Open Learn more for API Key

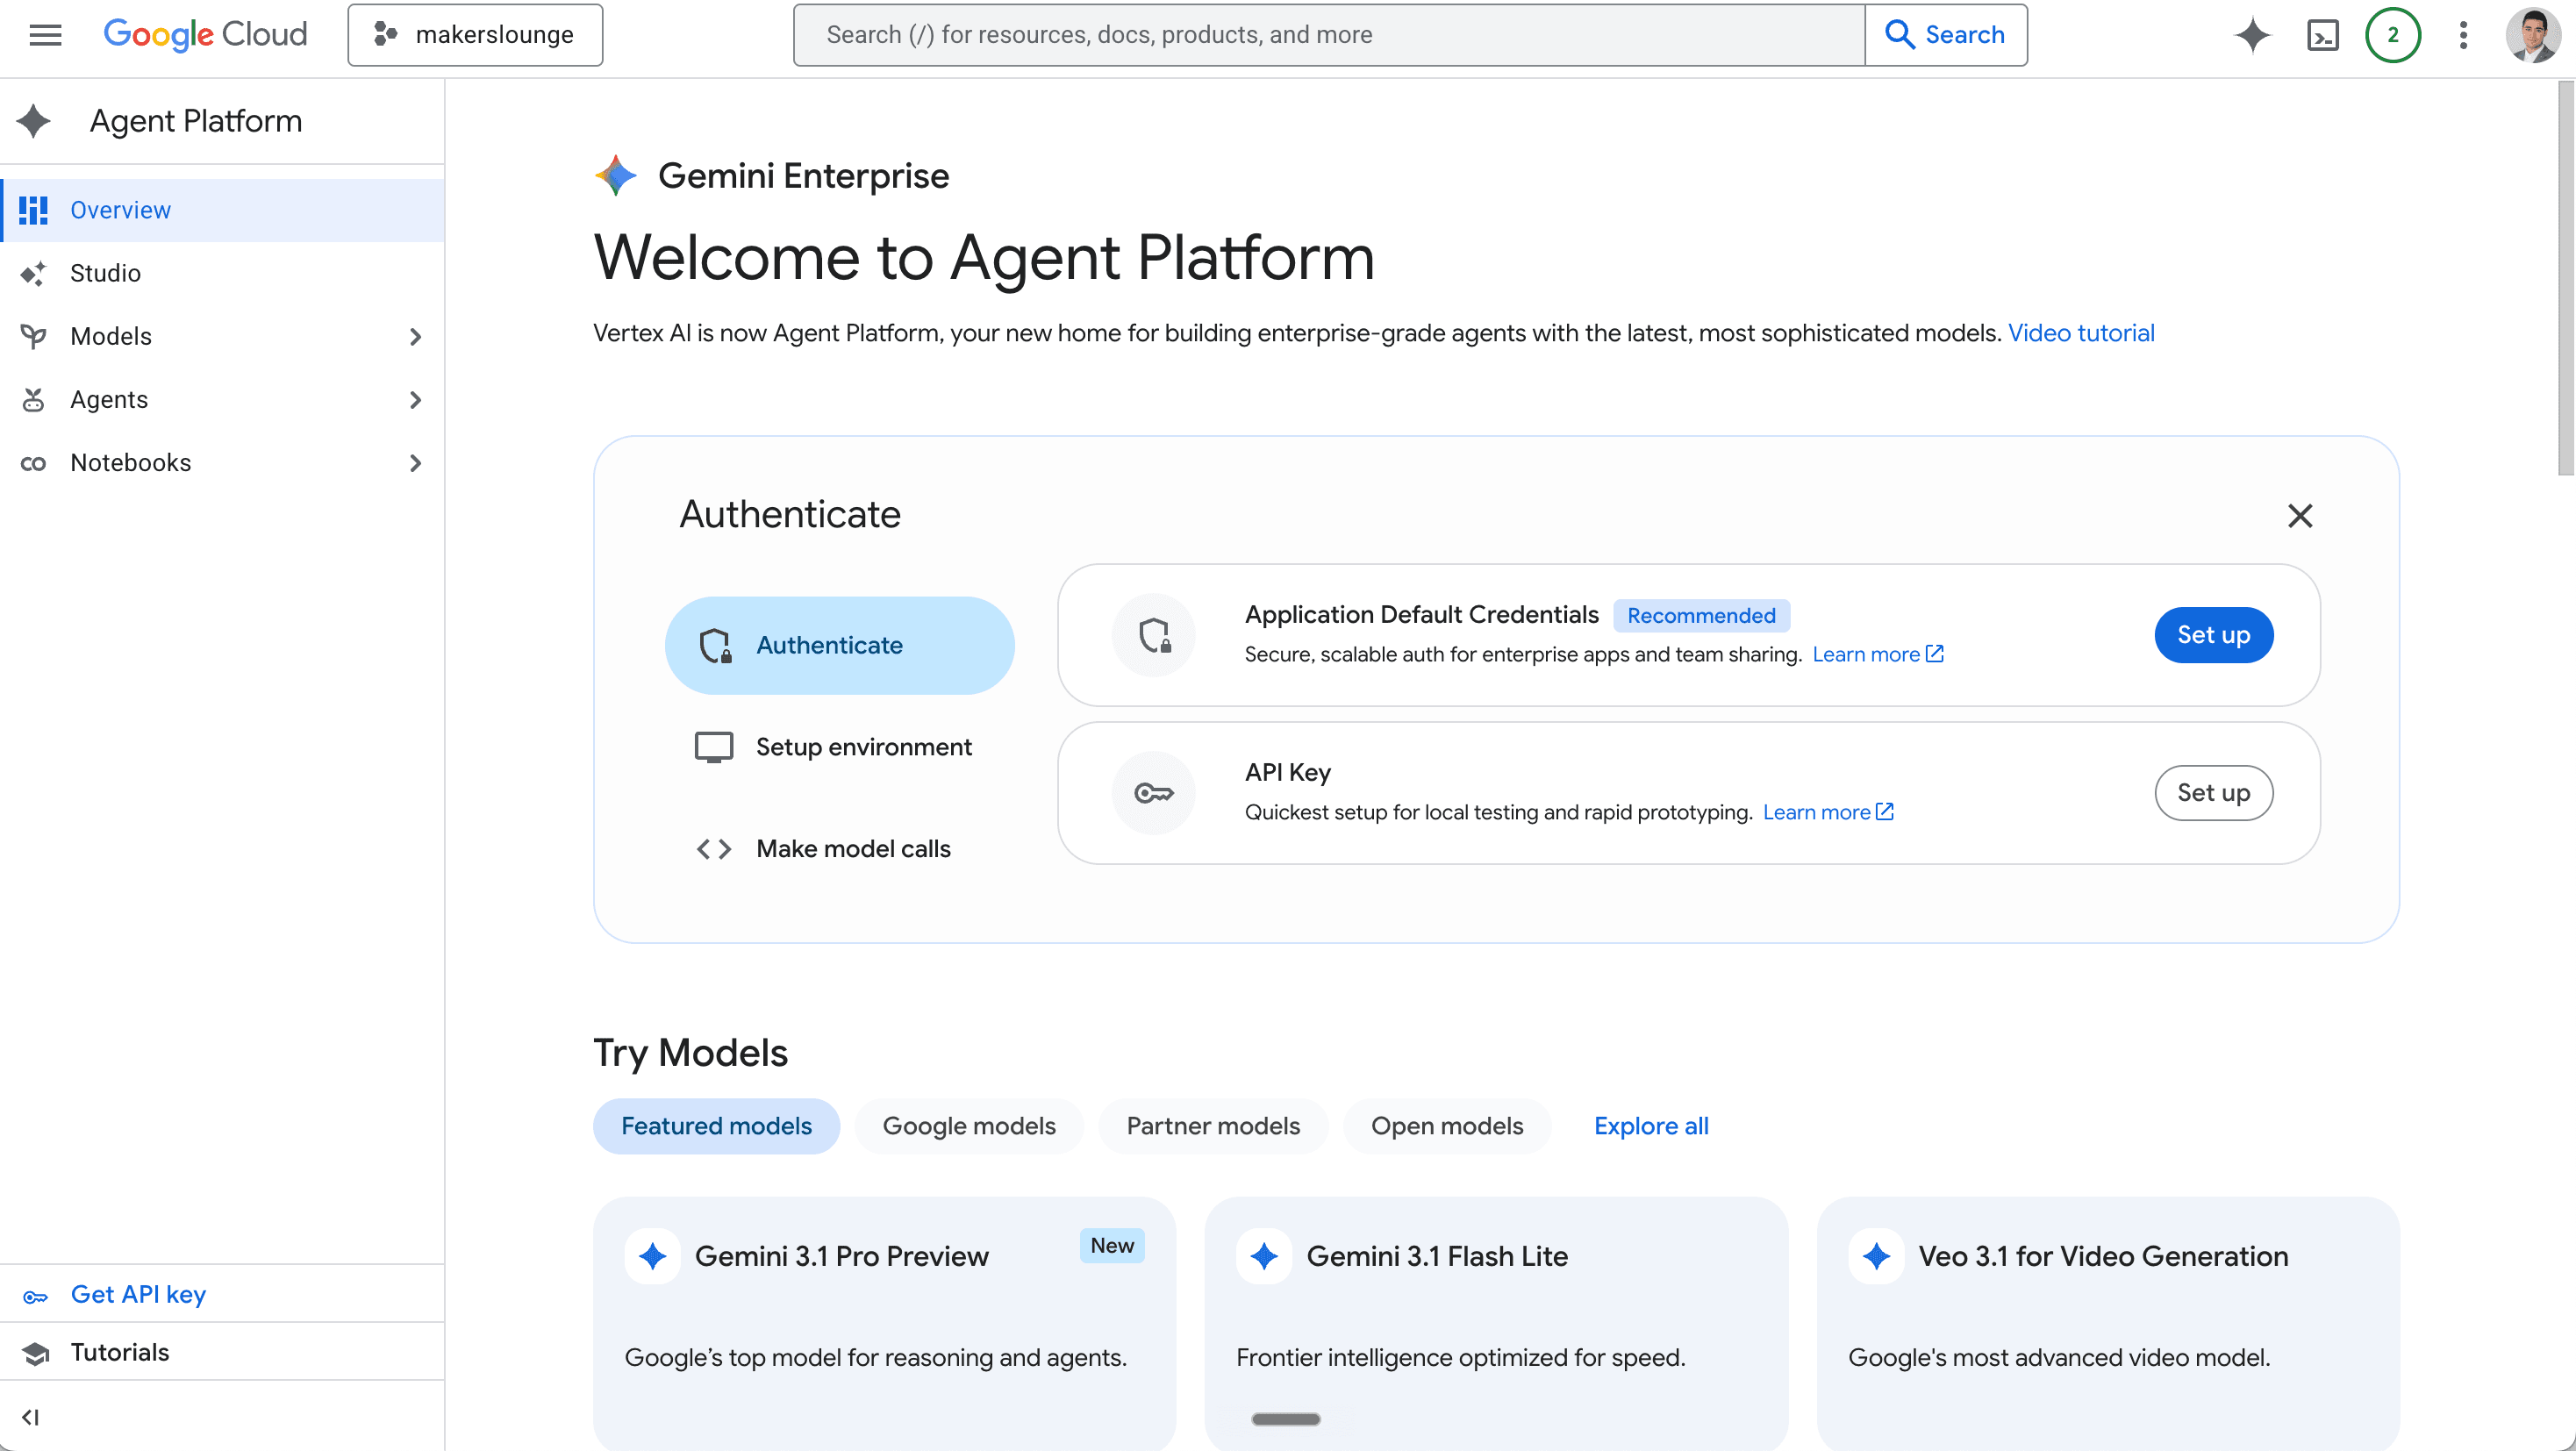(1828, 812)
